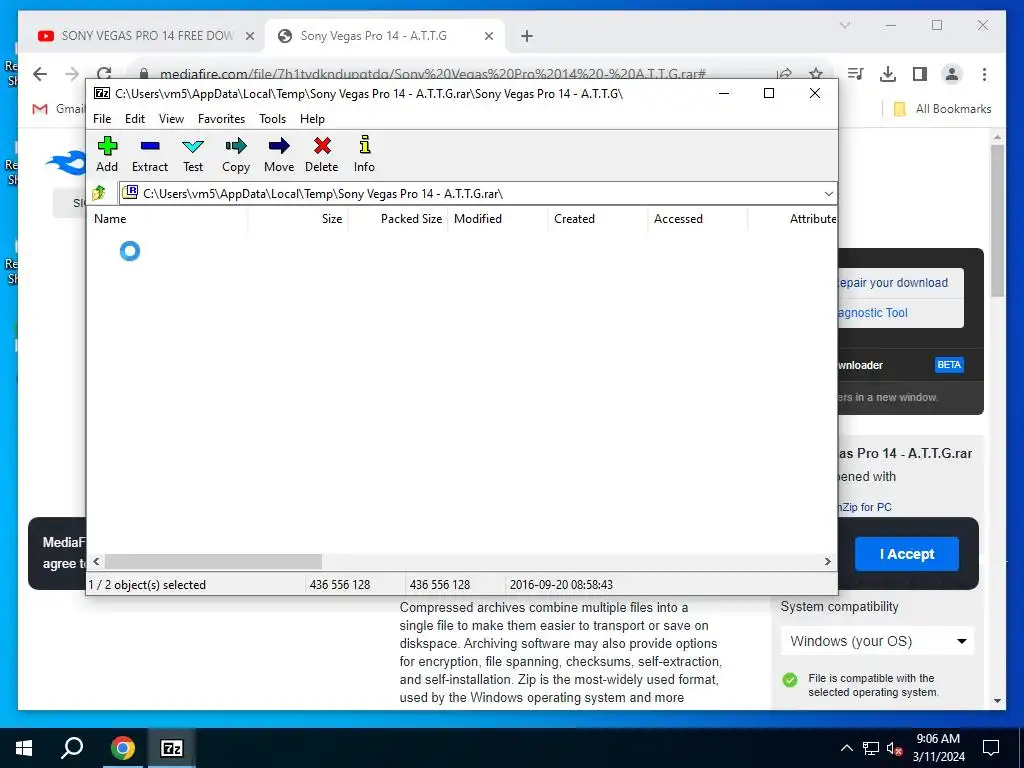The image size is (1024, 768).
Task: Click the right scroll arrow in 7-Zip
Action: 827,562
